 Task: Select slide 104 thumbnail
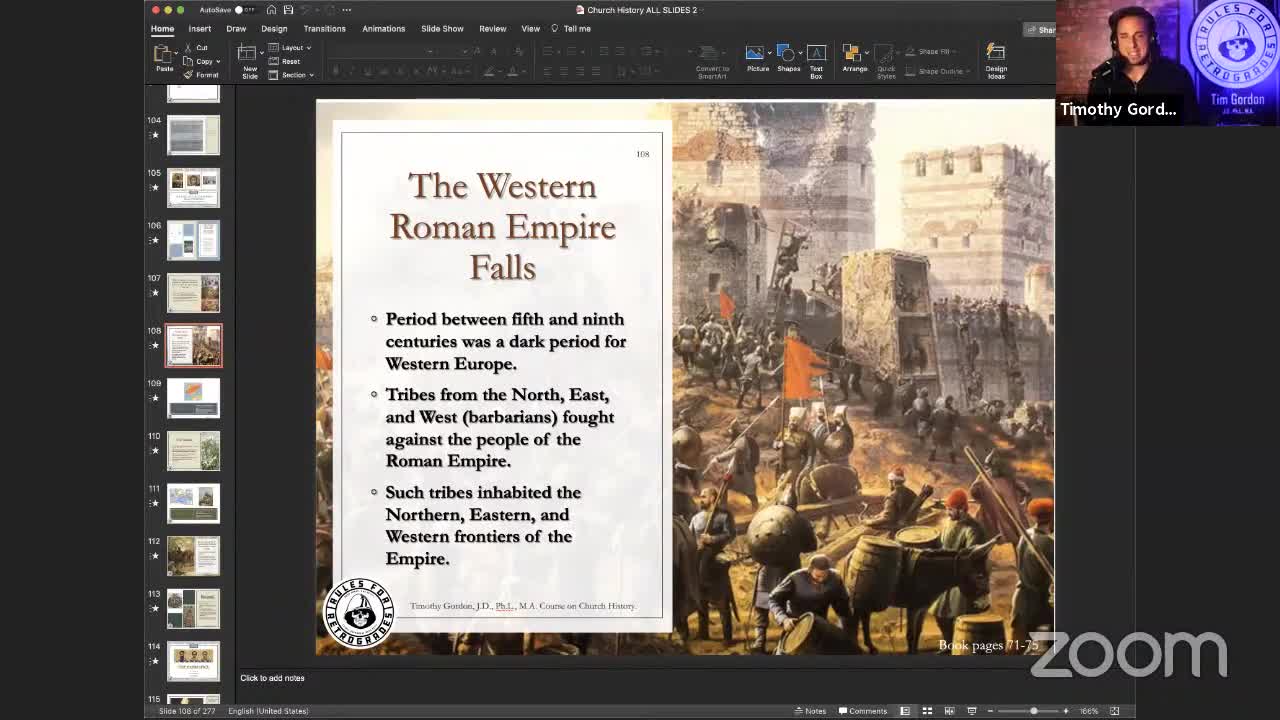[x=193, y=135]
